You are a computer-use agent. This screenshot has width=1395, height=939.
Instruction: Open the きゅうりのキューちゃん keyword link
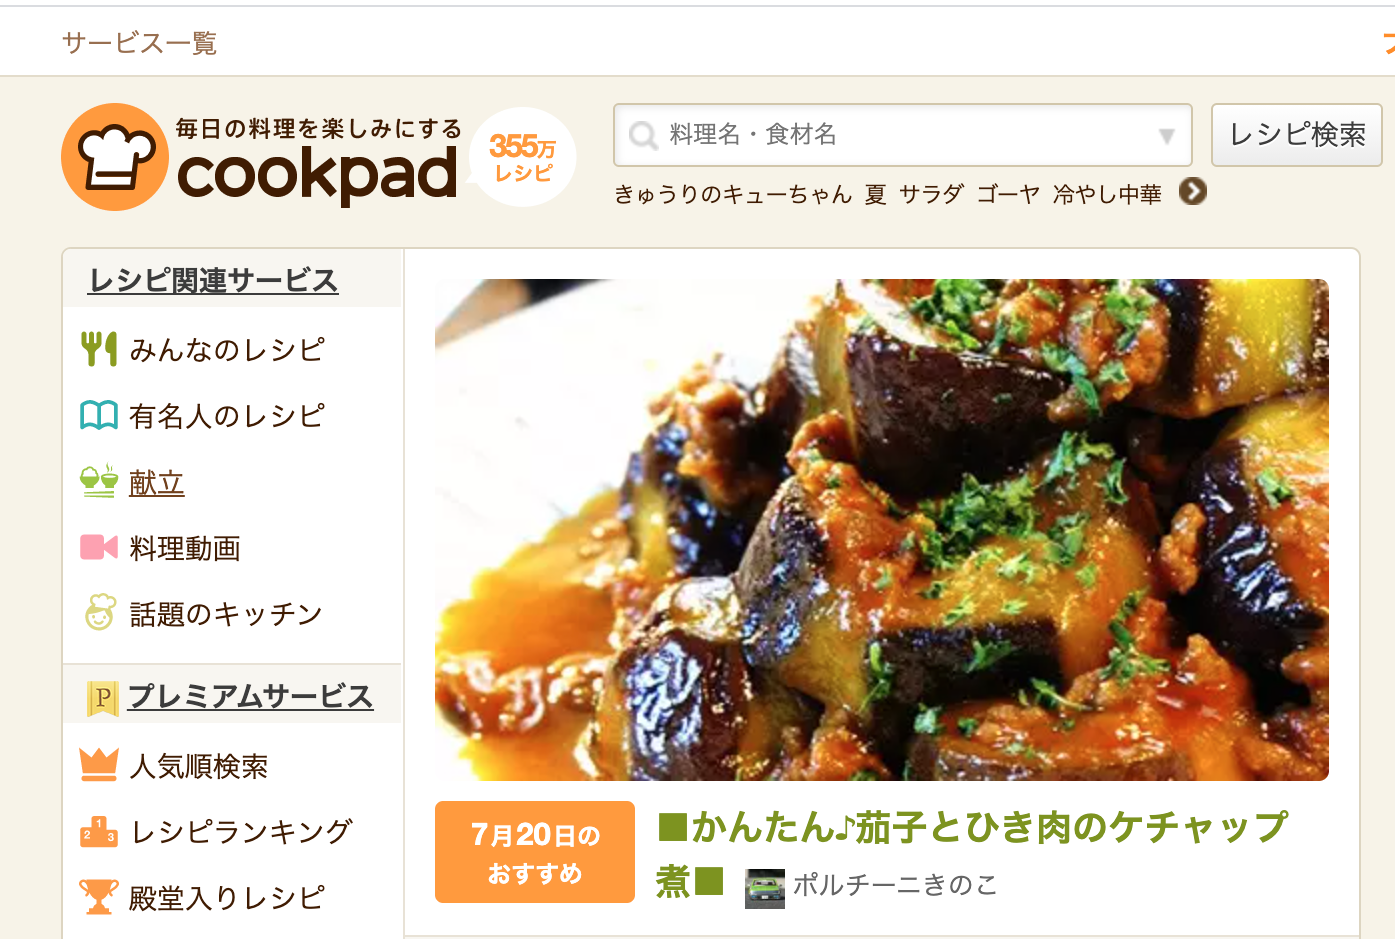(733, 194)
